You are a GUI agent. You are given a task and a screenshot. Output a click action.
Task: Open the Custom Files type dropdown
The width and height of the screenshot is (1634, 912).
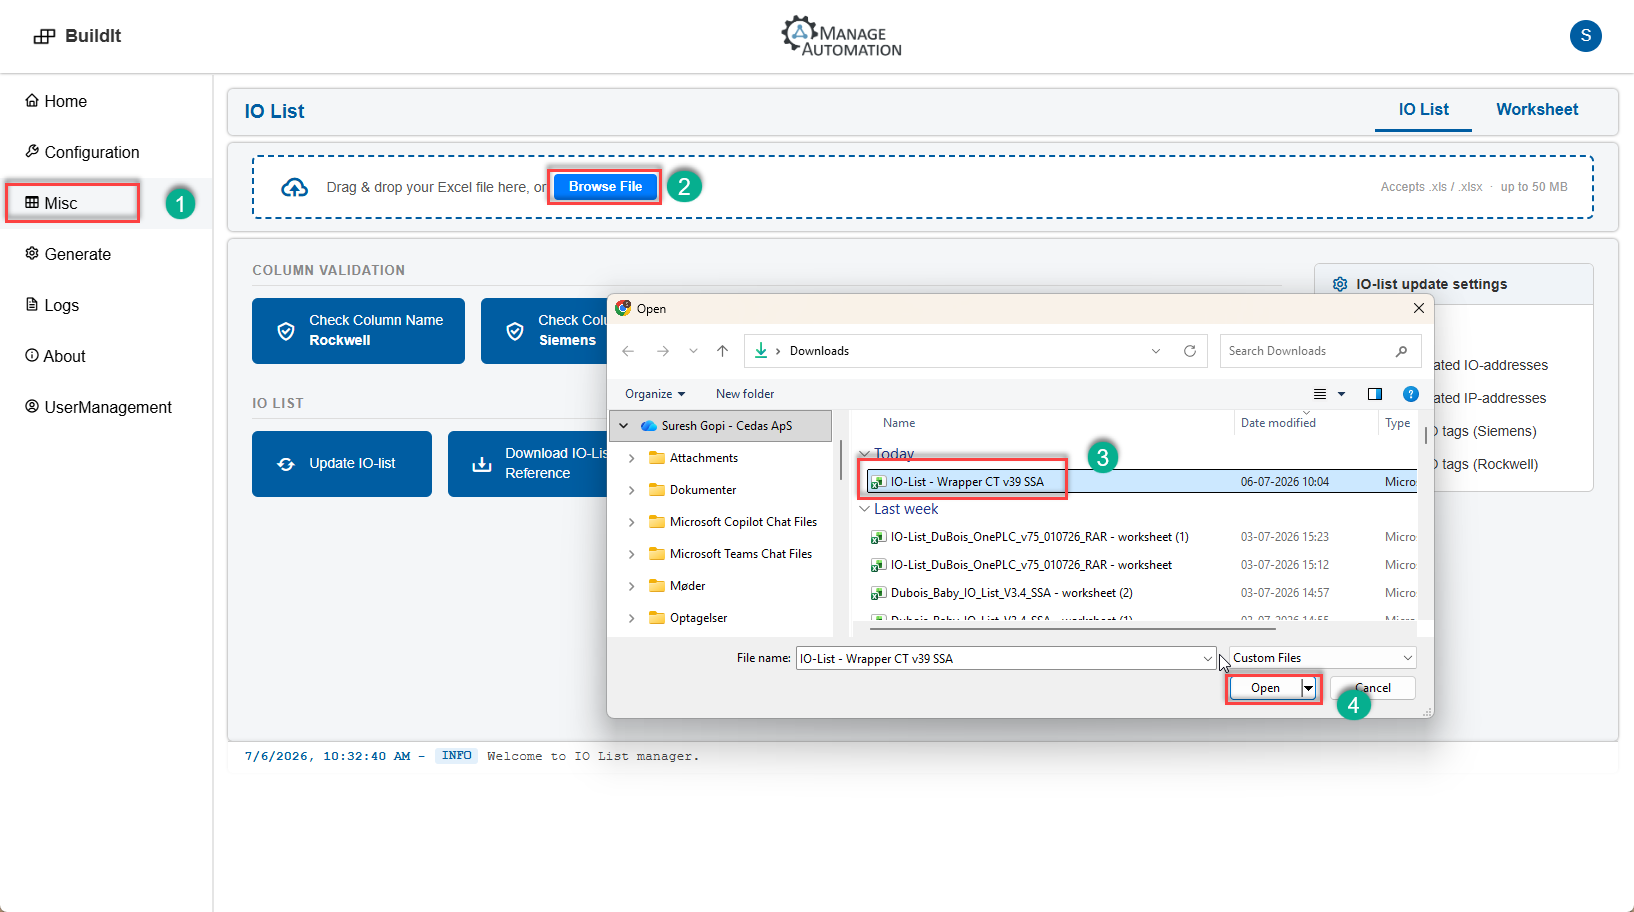pyautogui.click(x=1322, y=658)
